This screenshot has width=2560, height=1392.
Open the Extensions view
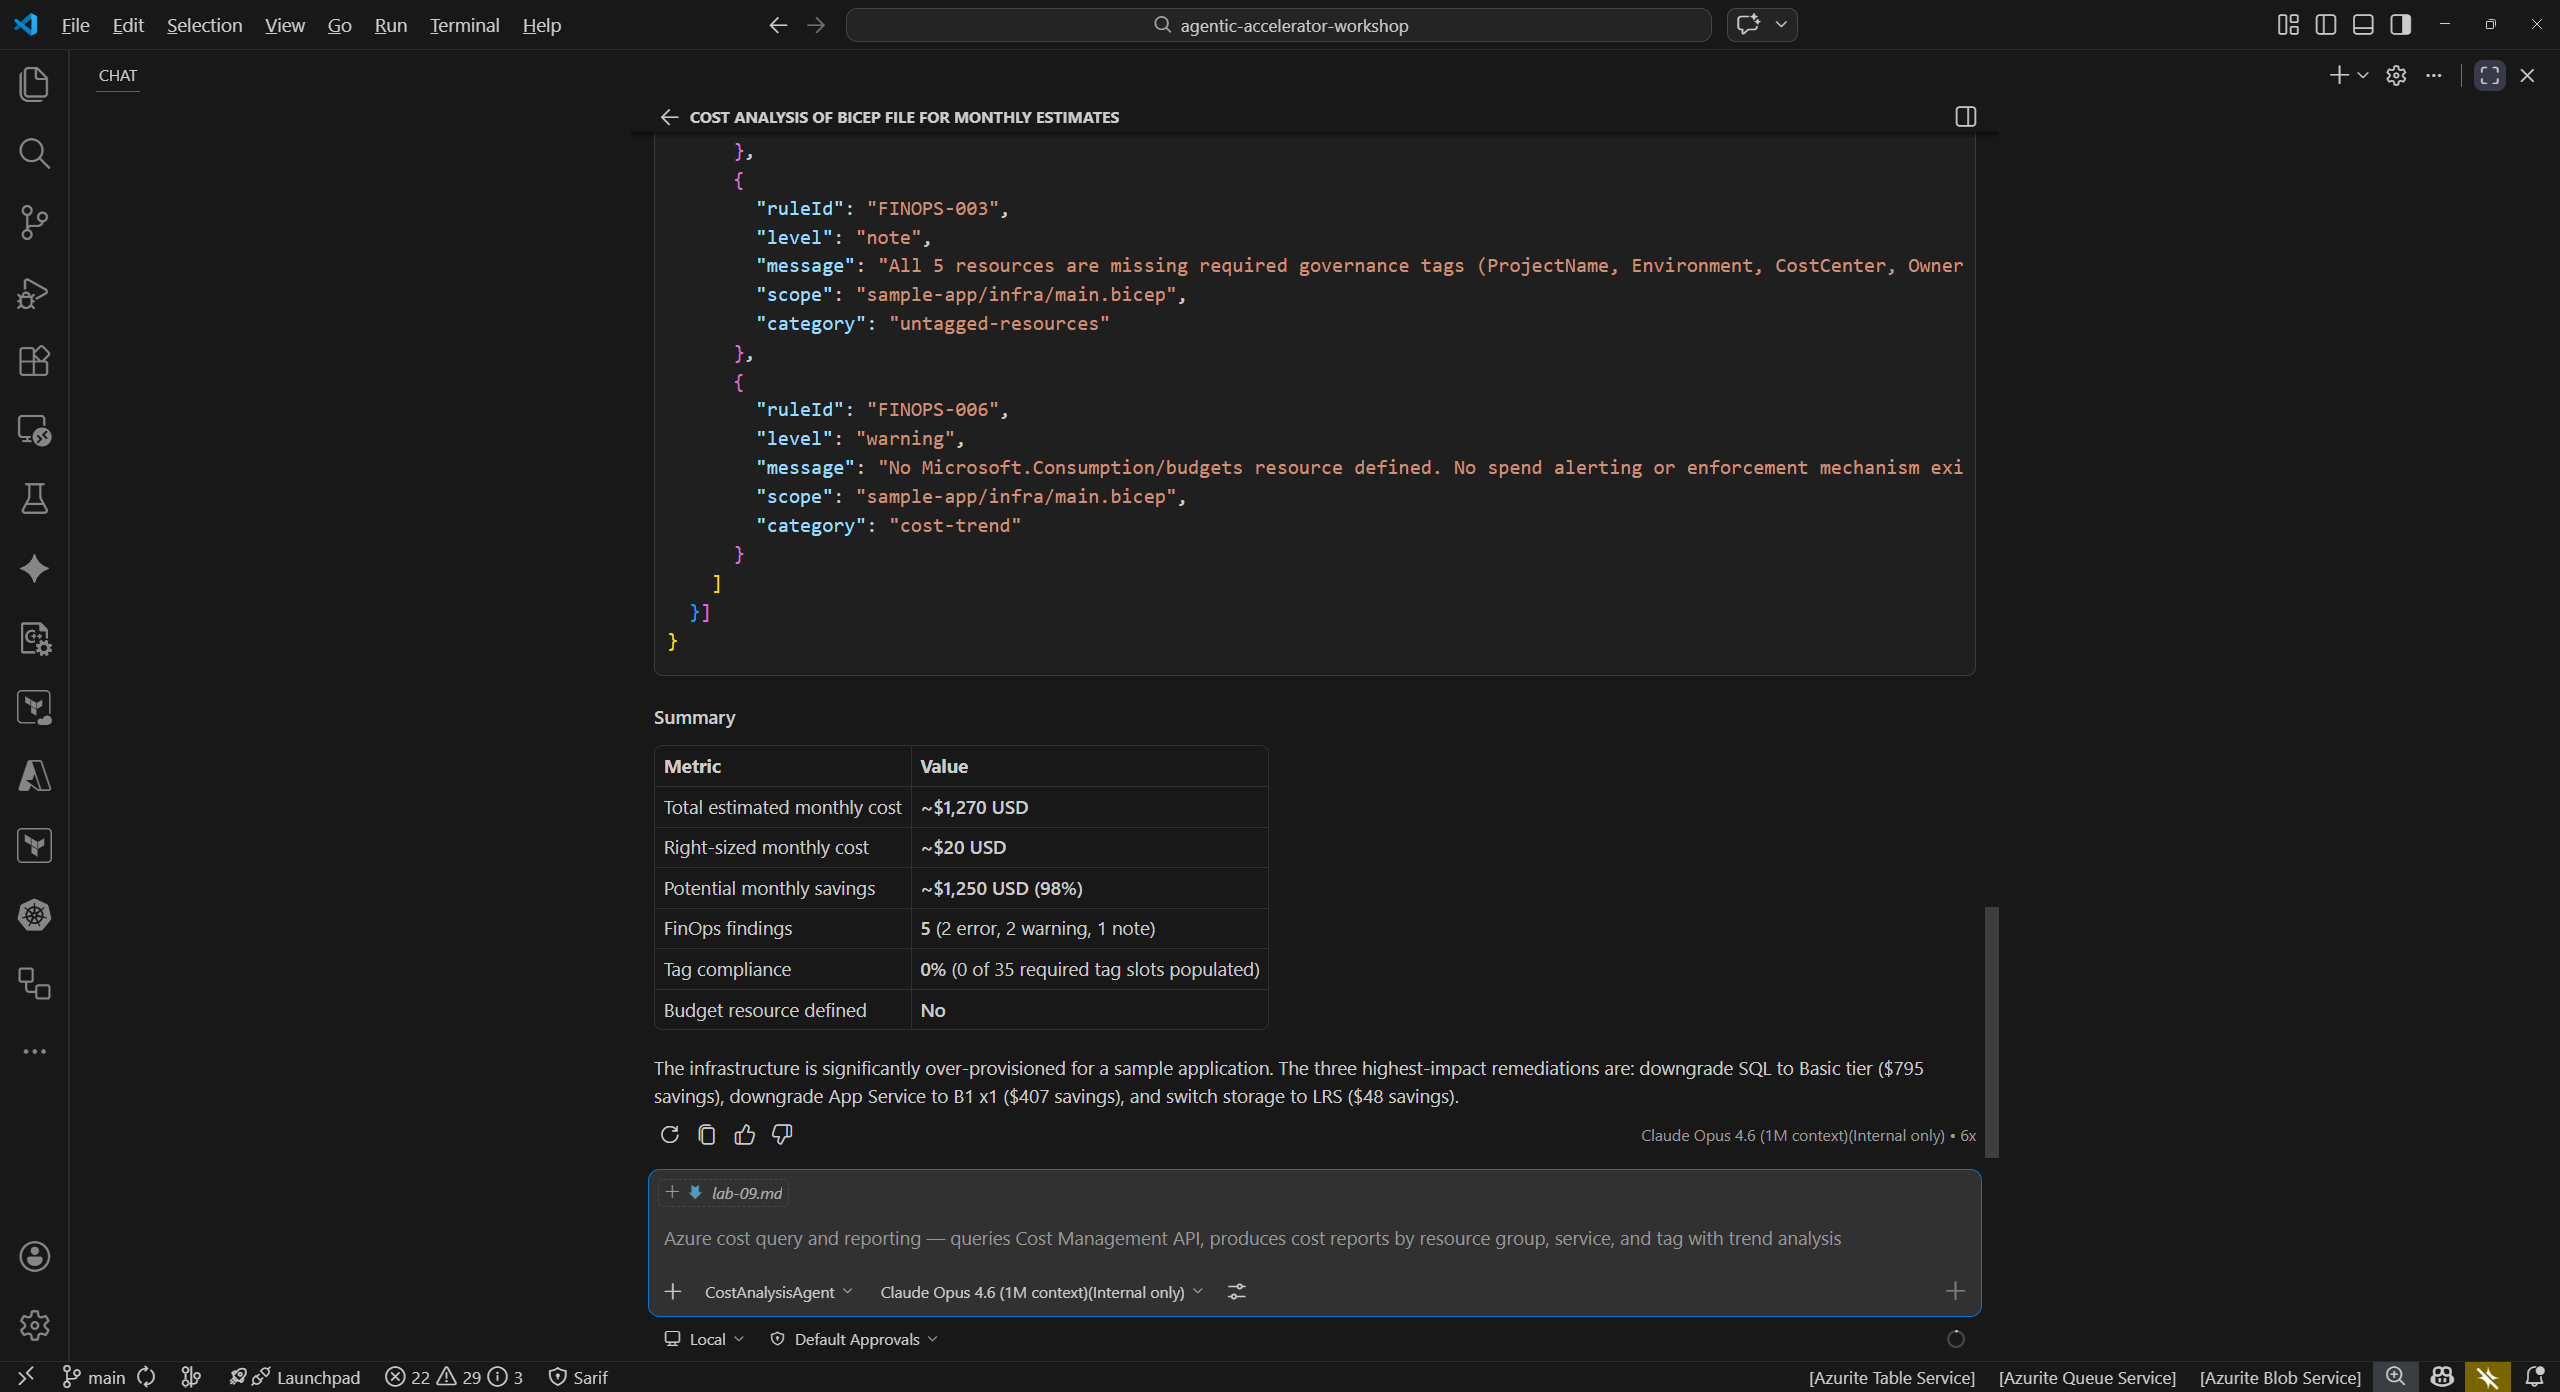coord(34,361)
